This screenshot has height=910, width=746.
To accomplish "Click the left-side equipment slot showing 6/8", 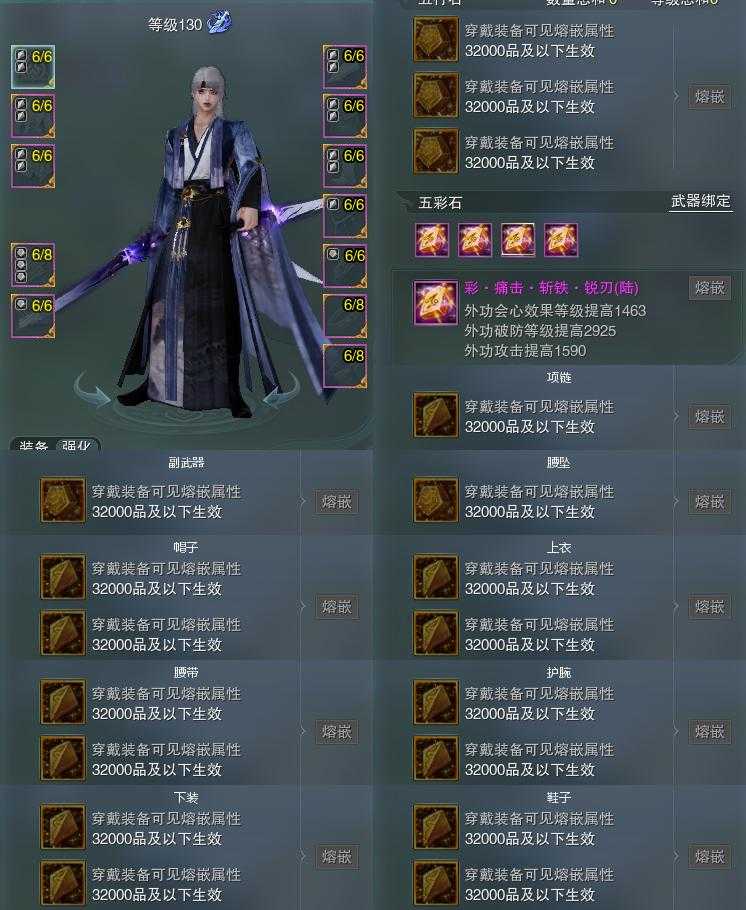I will click(33, 265).
